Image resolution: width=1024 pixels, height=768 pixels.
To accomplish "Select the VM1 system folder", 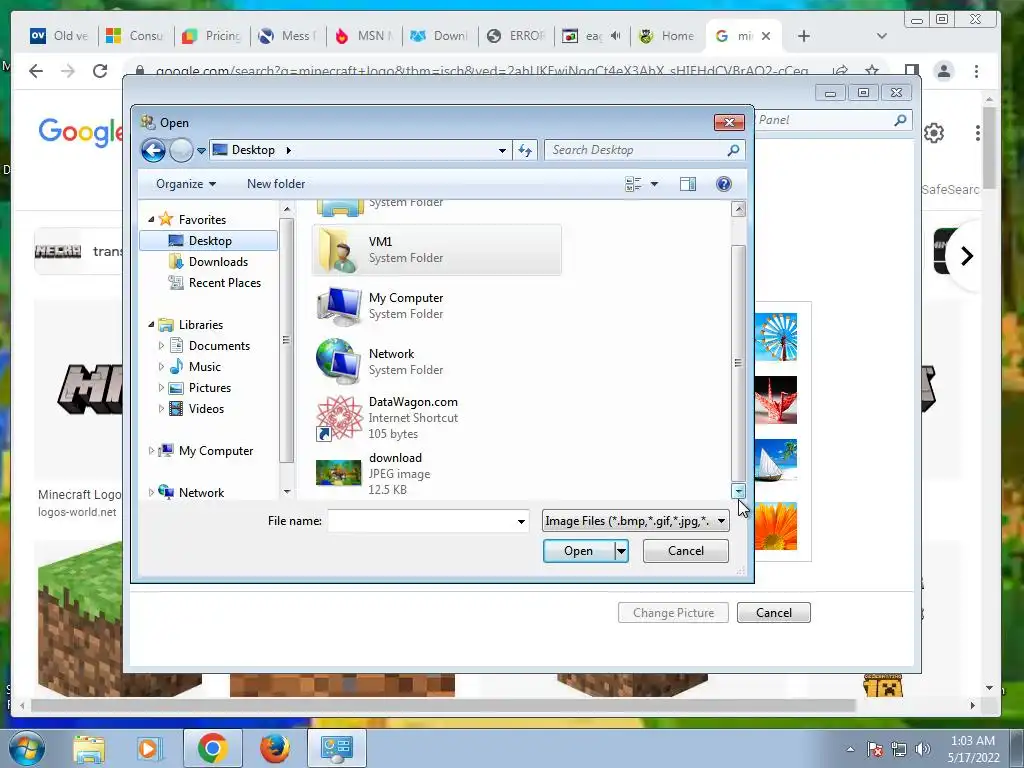I will 436,250.
